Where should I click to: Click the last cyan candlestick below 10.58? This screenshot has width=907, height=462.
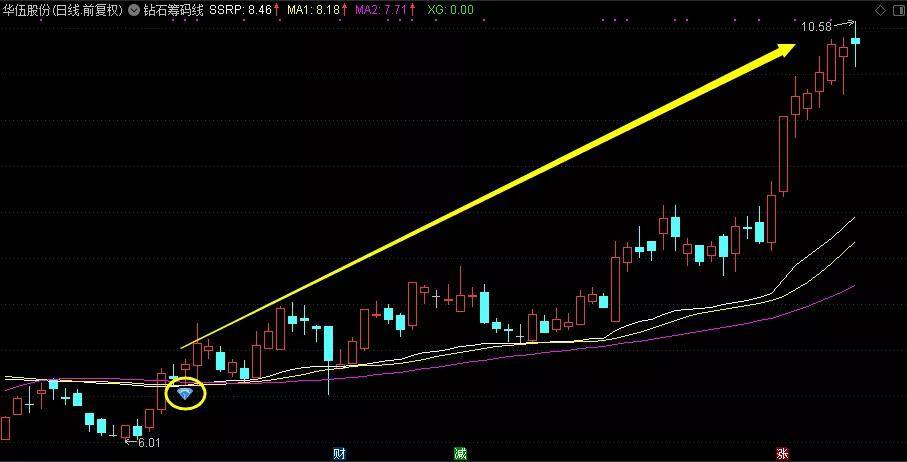[856, 40]
